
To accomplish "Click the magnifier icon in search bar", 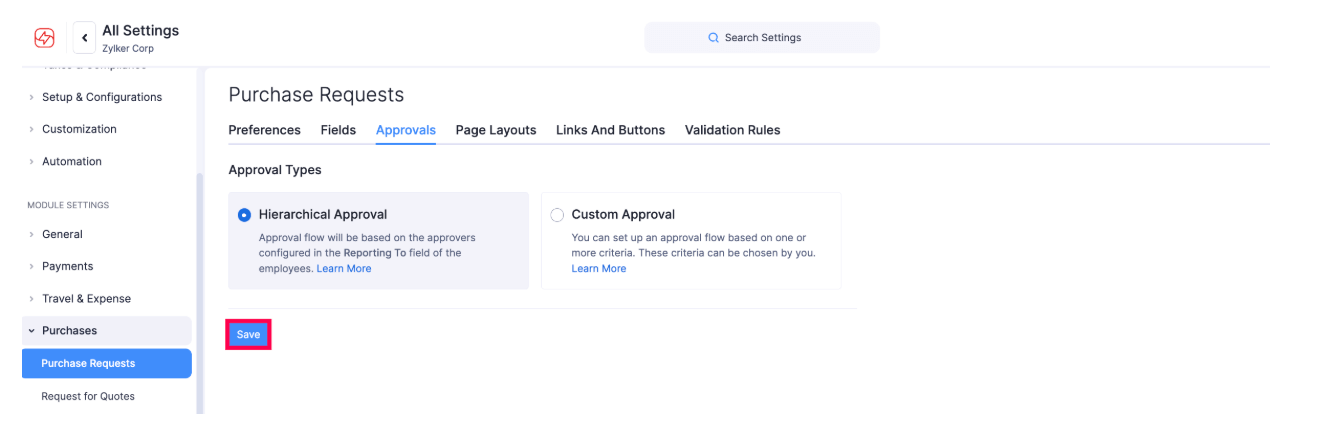I will pyautogui.click(x=713, y=38).
